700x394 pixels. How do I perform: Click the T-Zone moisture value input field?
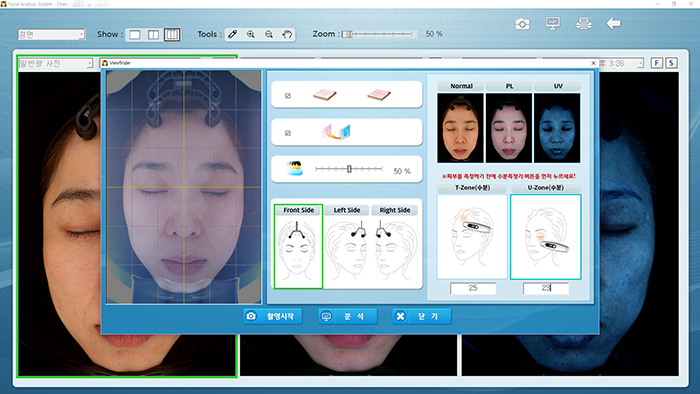click(x=473, y=288)
